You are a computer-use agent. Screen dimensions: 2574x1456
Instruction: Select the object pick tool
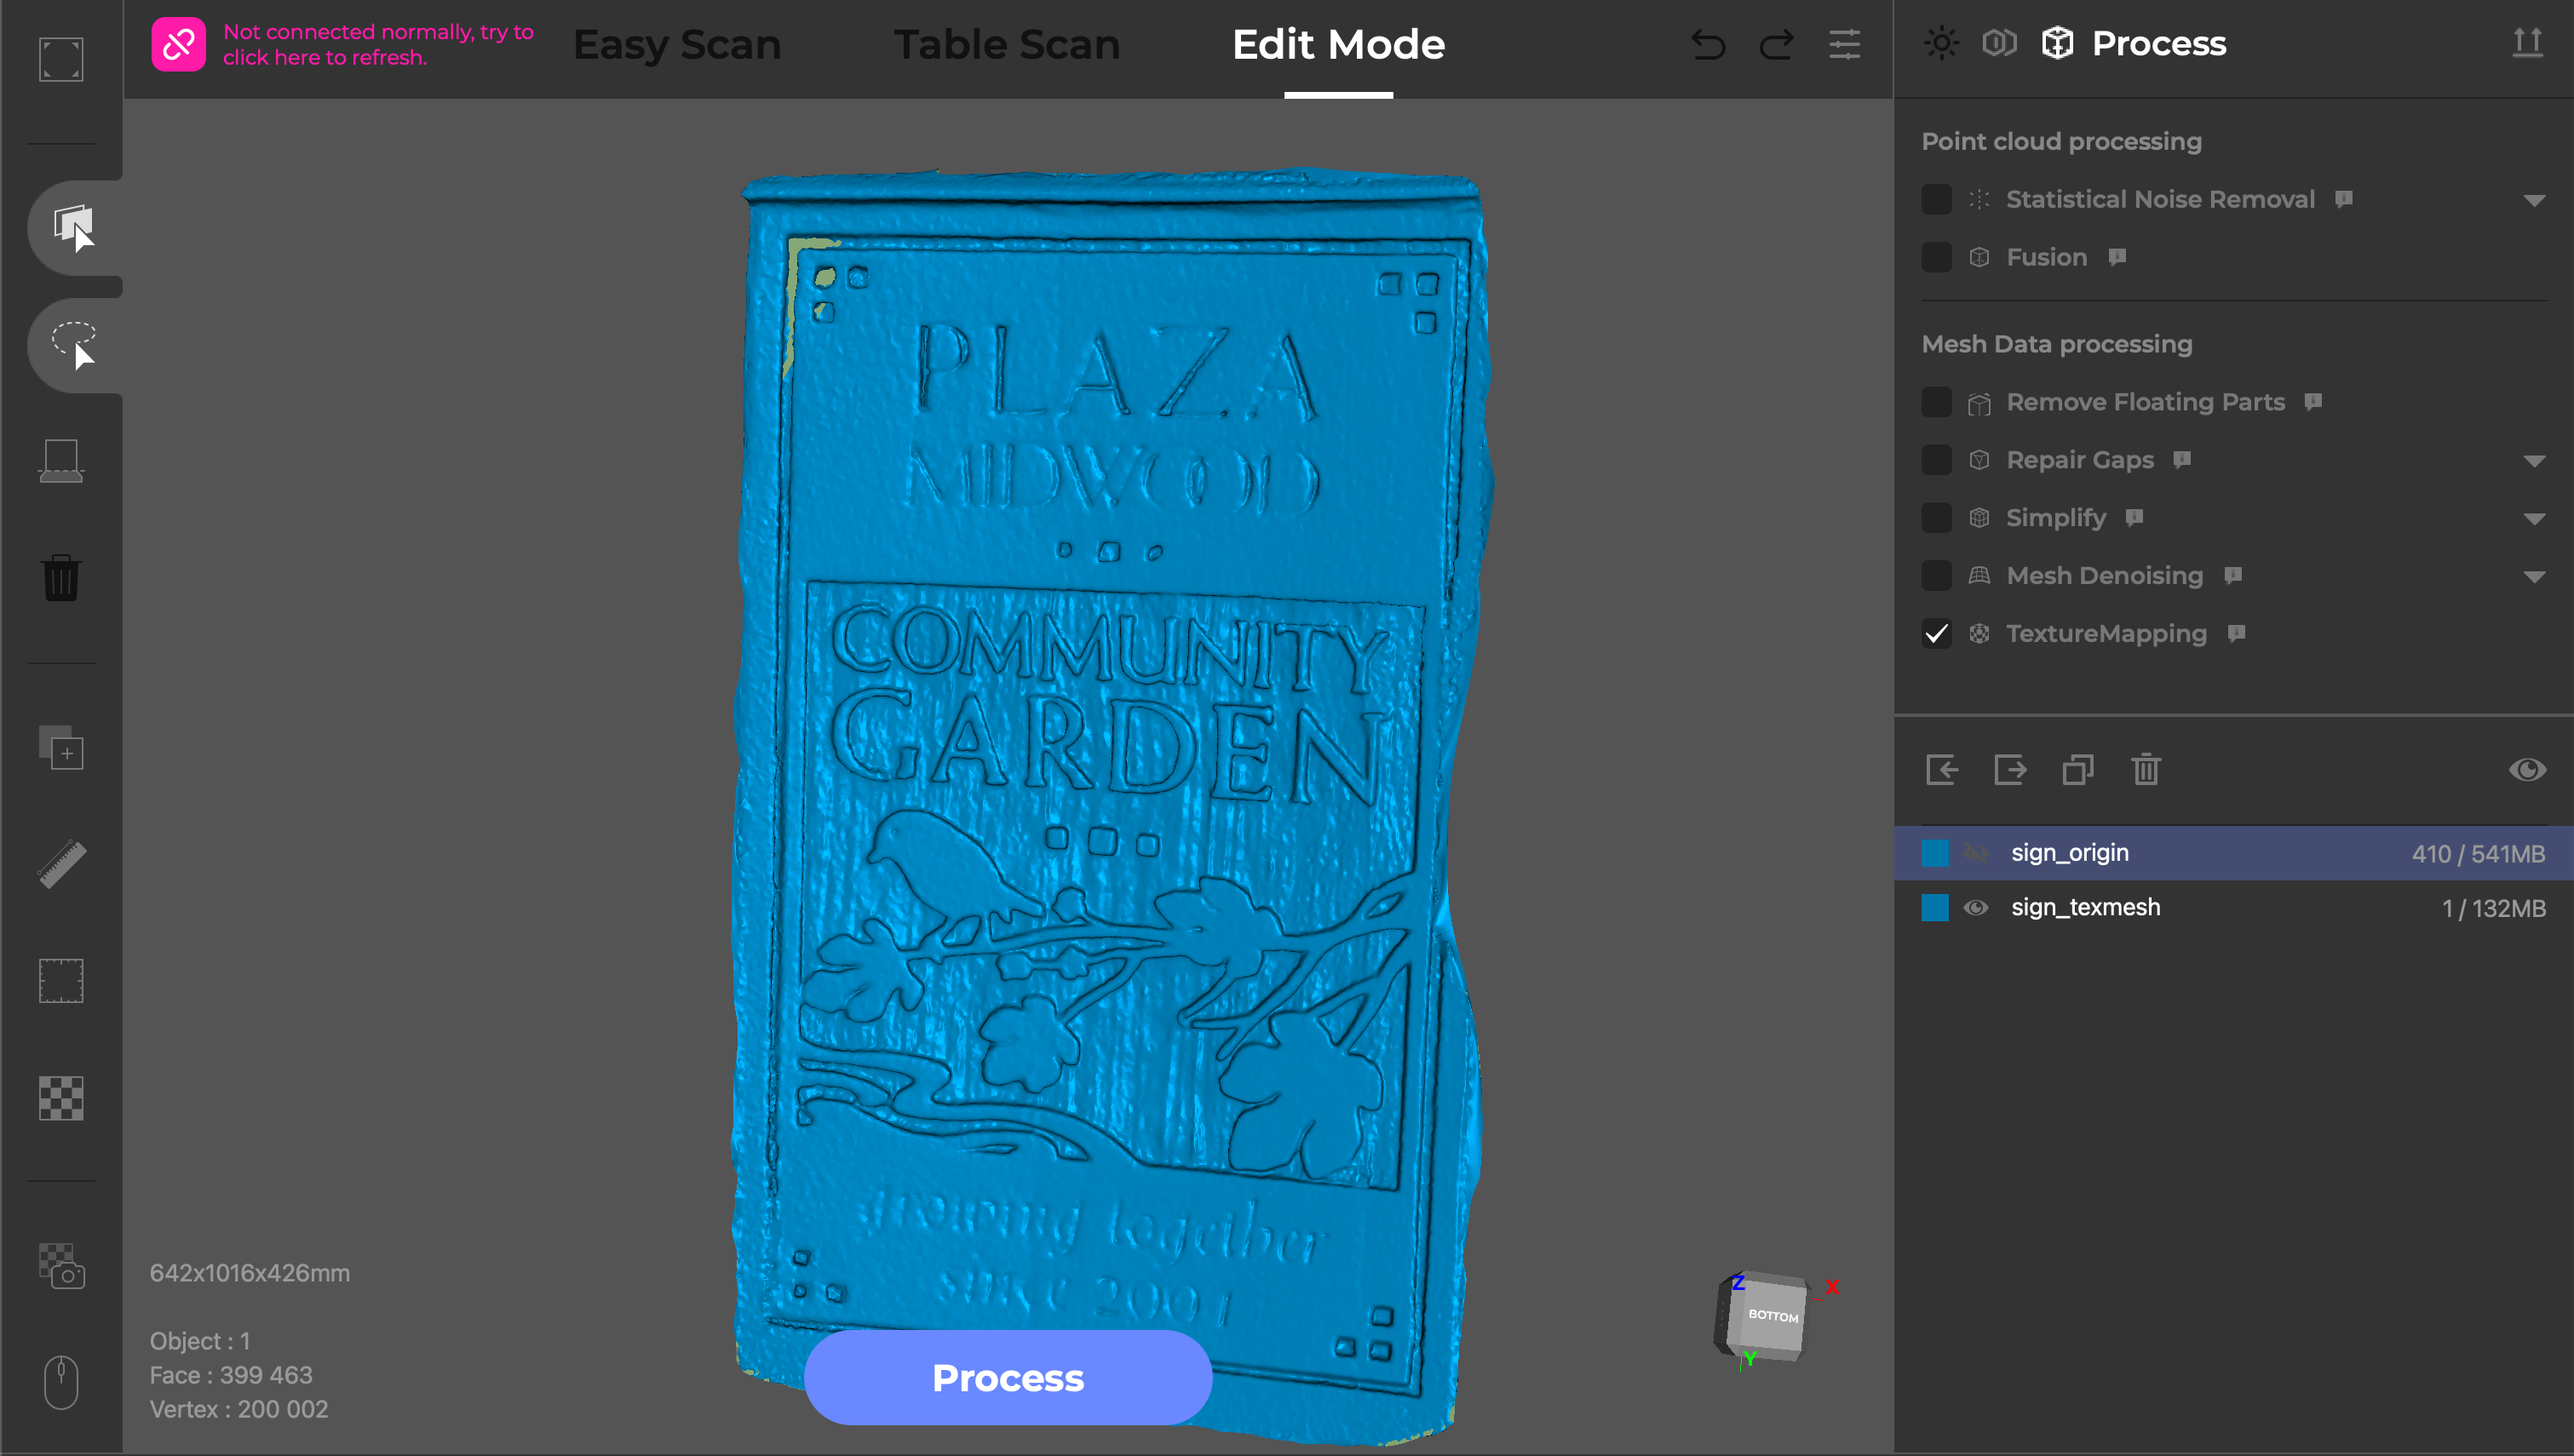tap(74, 227)
